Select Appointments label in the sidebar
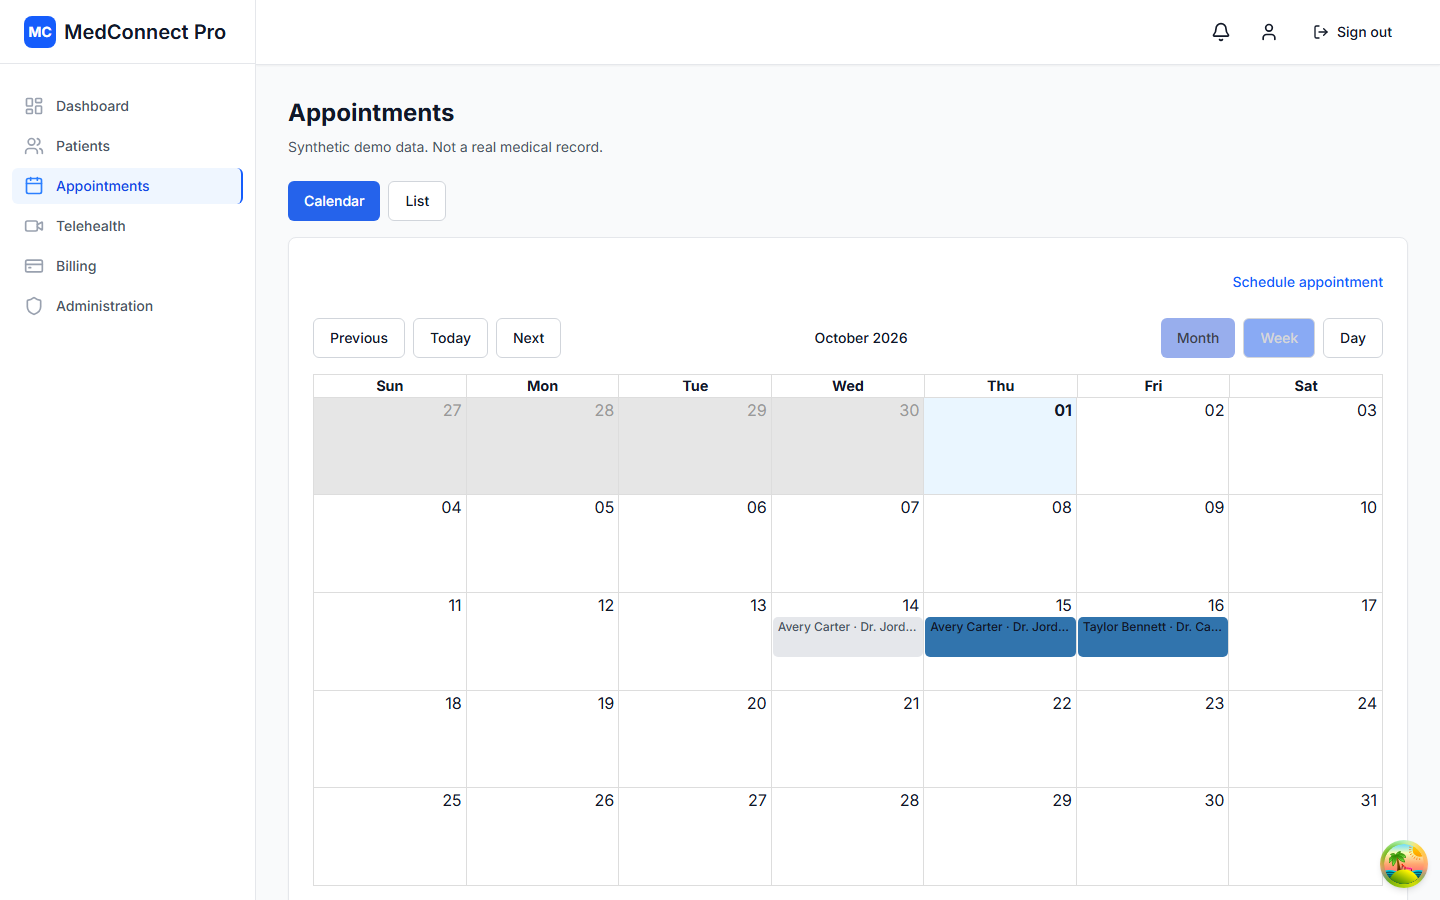1440x900 pixels. pyautogui.click(x=103, y=186)
